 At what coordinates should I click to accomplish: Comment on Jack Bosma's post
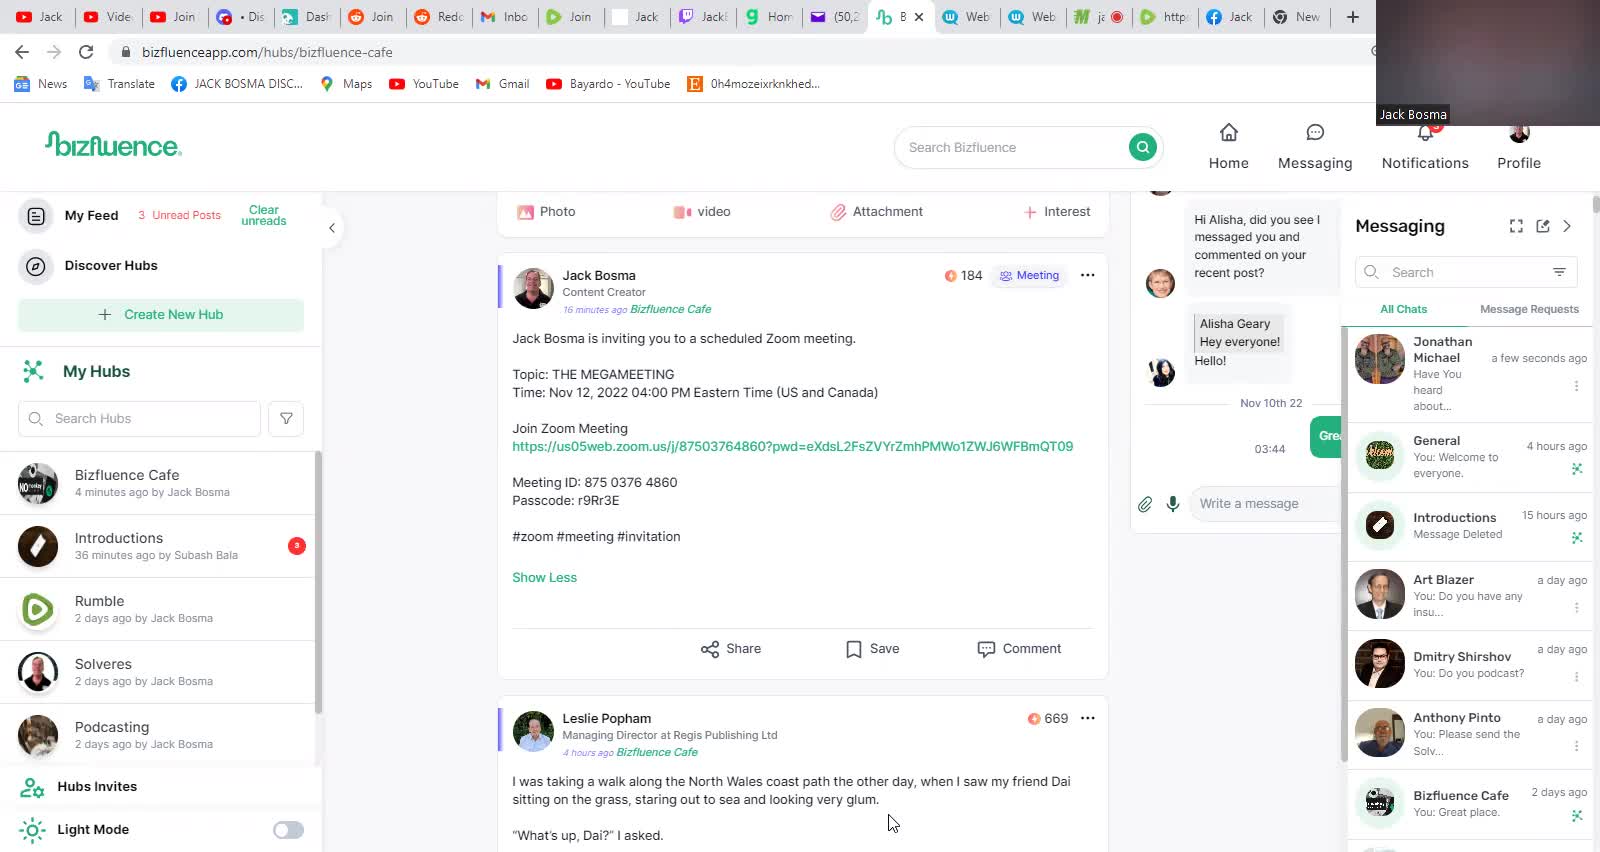pos(1019,649)
